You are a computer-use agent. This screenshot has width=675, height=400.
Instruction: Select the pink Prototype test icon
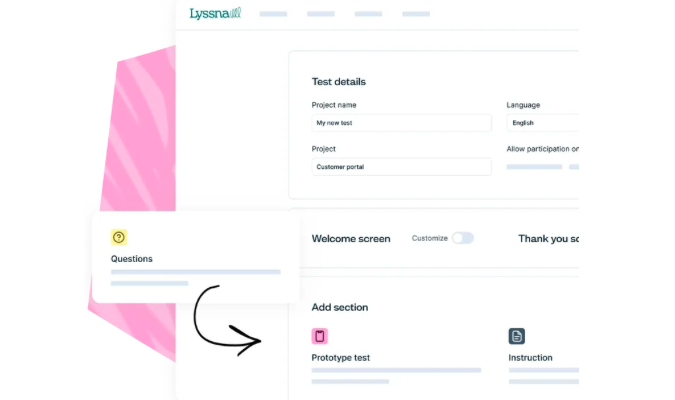tap(319, 336)
